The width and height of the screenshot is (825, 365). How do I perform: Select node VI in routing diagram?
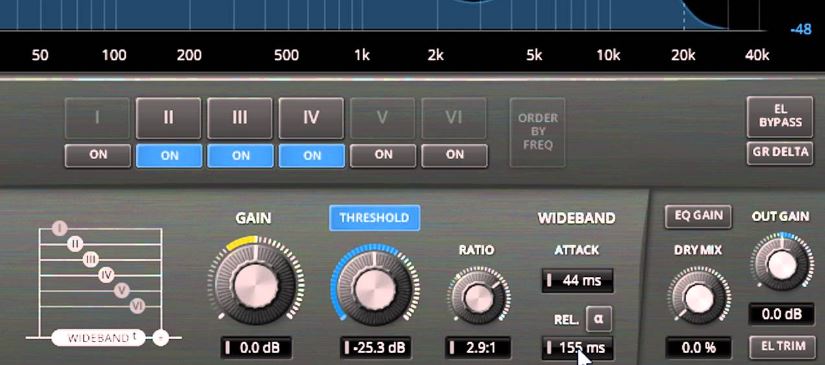(x=137, y=305)
